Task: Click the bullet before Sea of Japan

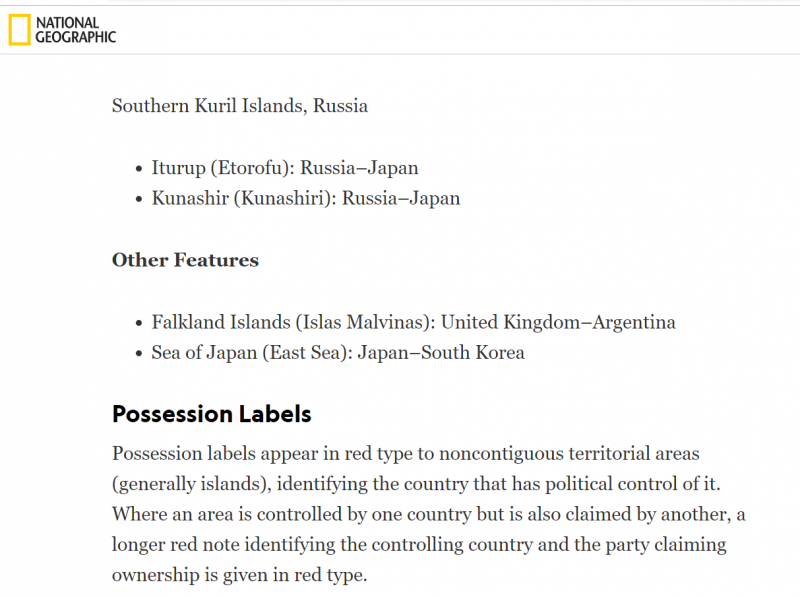Action: click(139, 354)
